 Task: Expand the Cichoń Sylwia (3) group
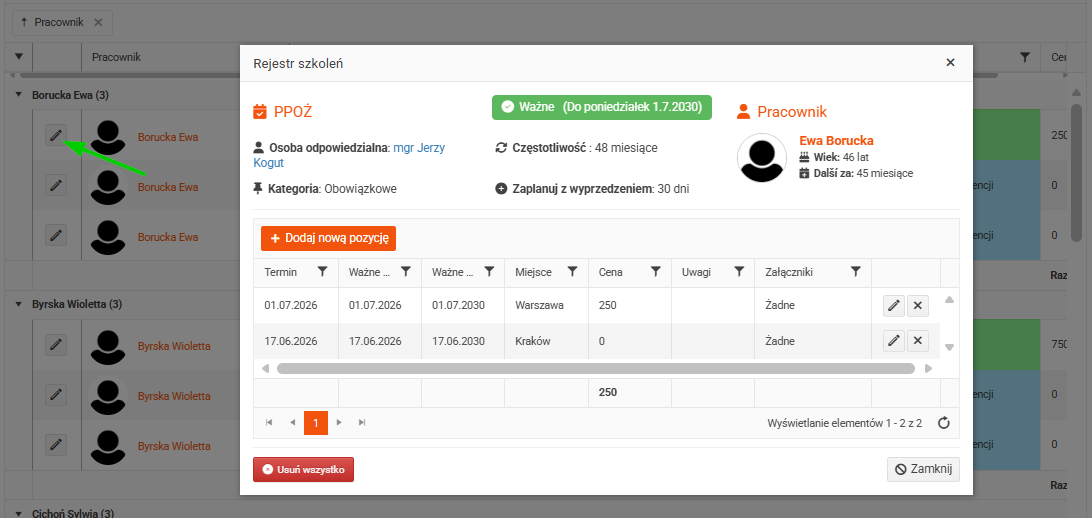coord(19,513)
